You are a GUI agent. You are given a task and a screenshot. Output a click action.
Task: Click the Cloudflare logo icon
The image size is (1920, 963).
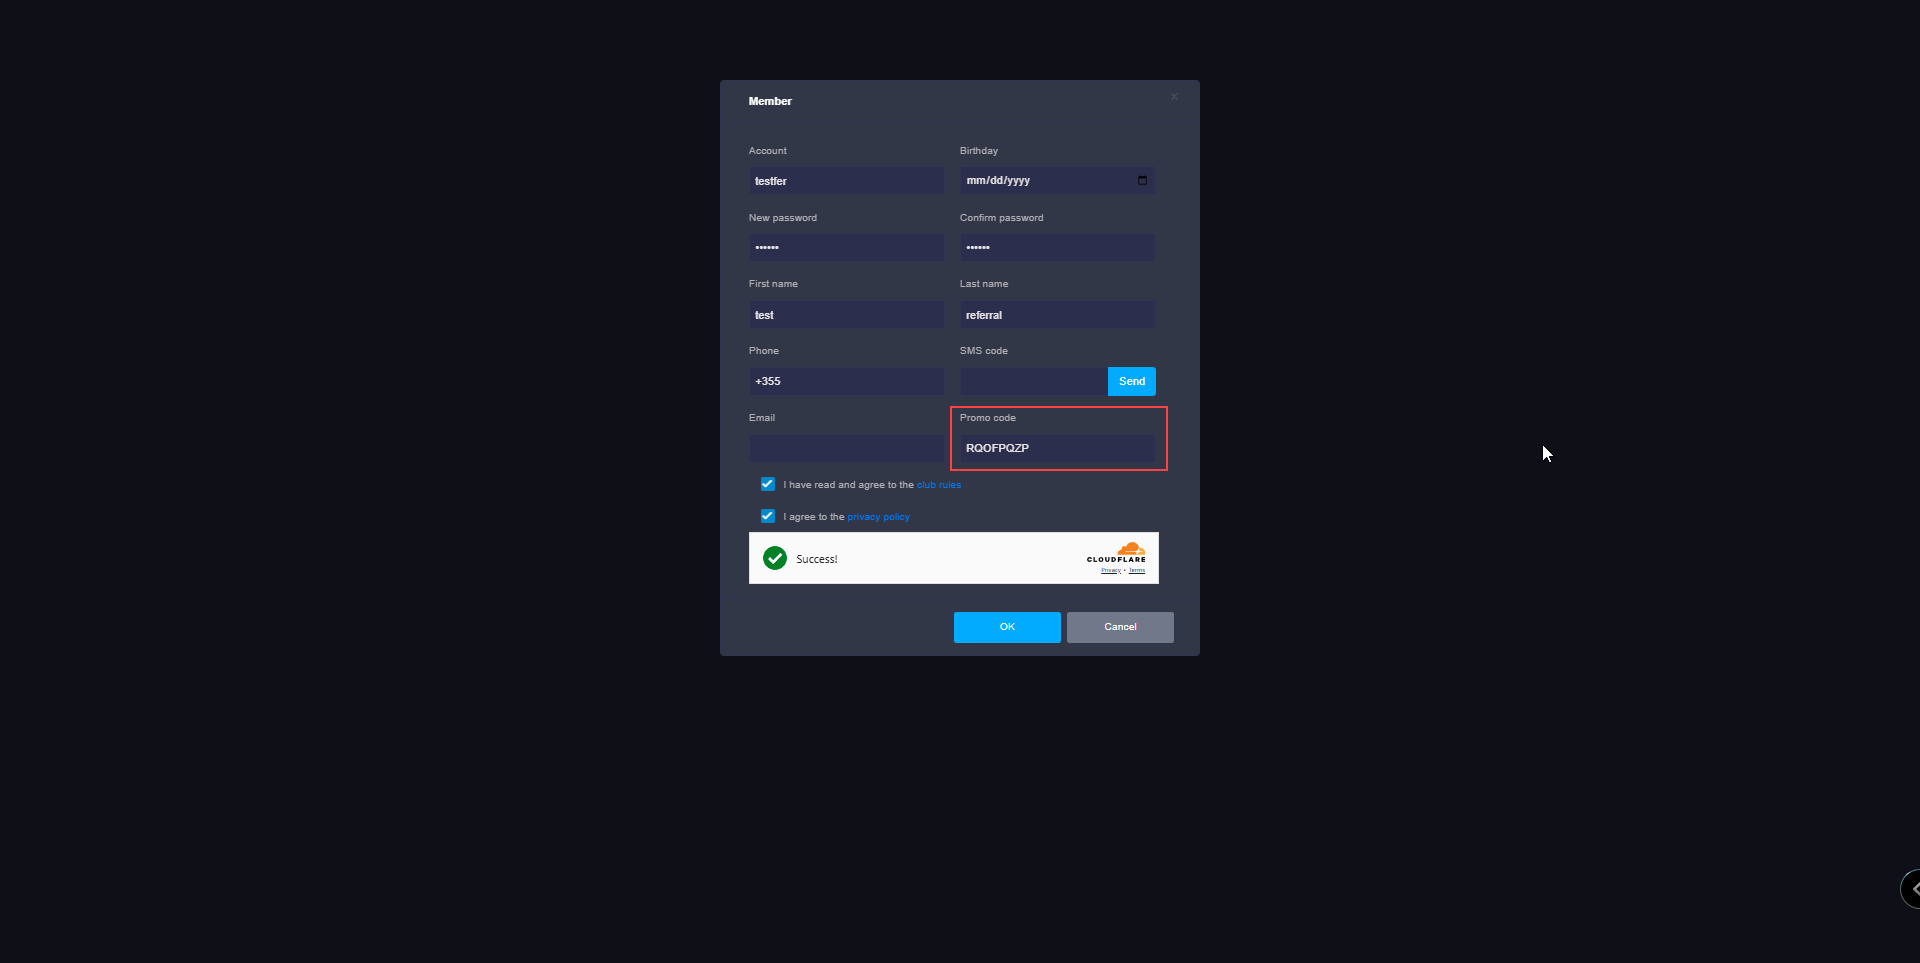tap(1117, 553)
